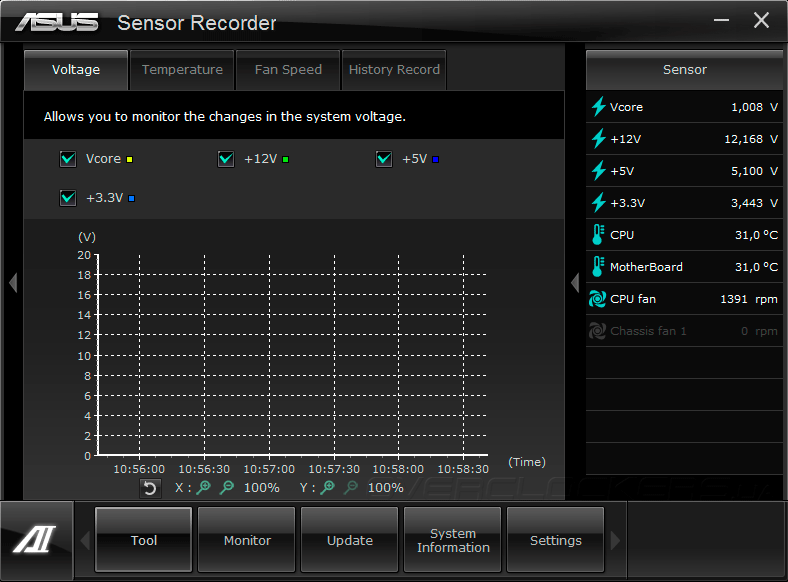
Task: Click the +5V lightning bolt sensor icon
Action: click(598, 171)
